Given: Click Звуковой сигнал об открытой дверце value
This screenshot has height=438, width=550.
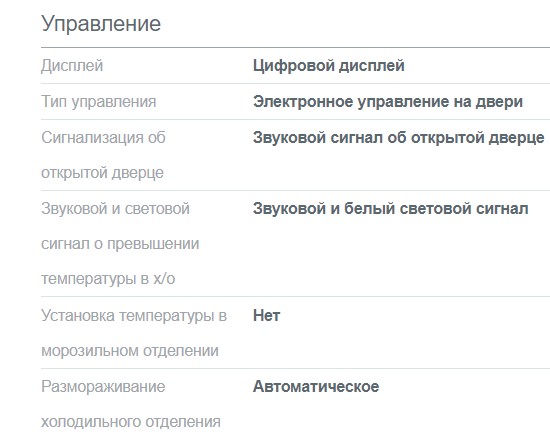Looking at the screenshot, I should [x=399, y=137].
